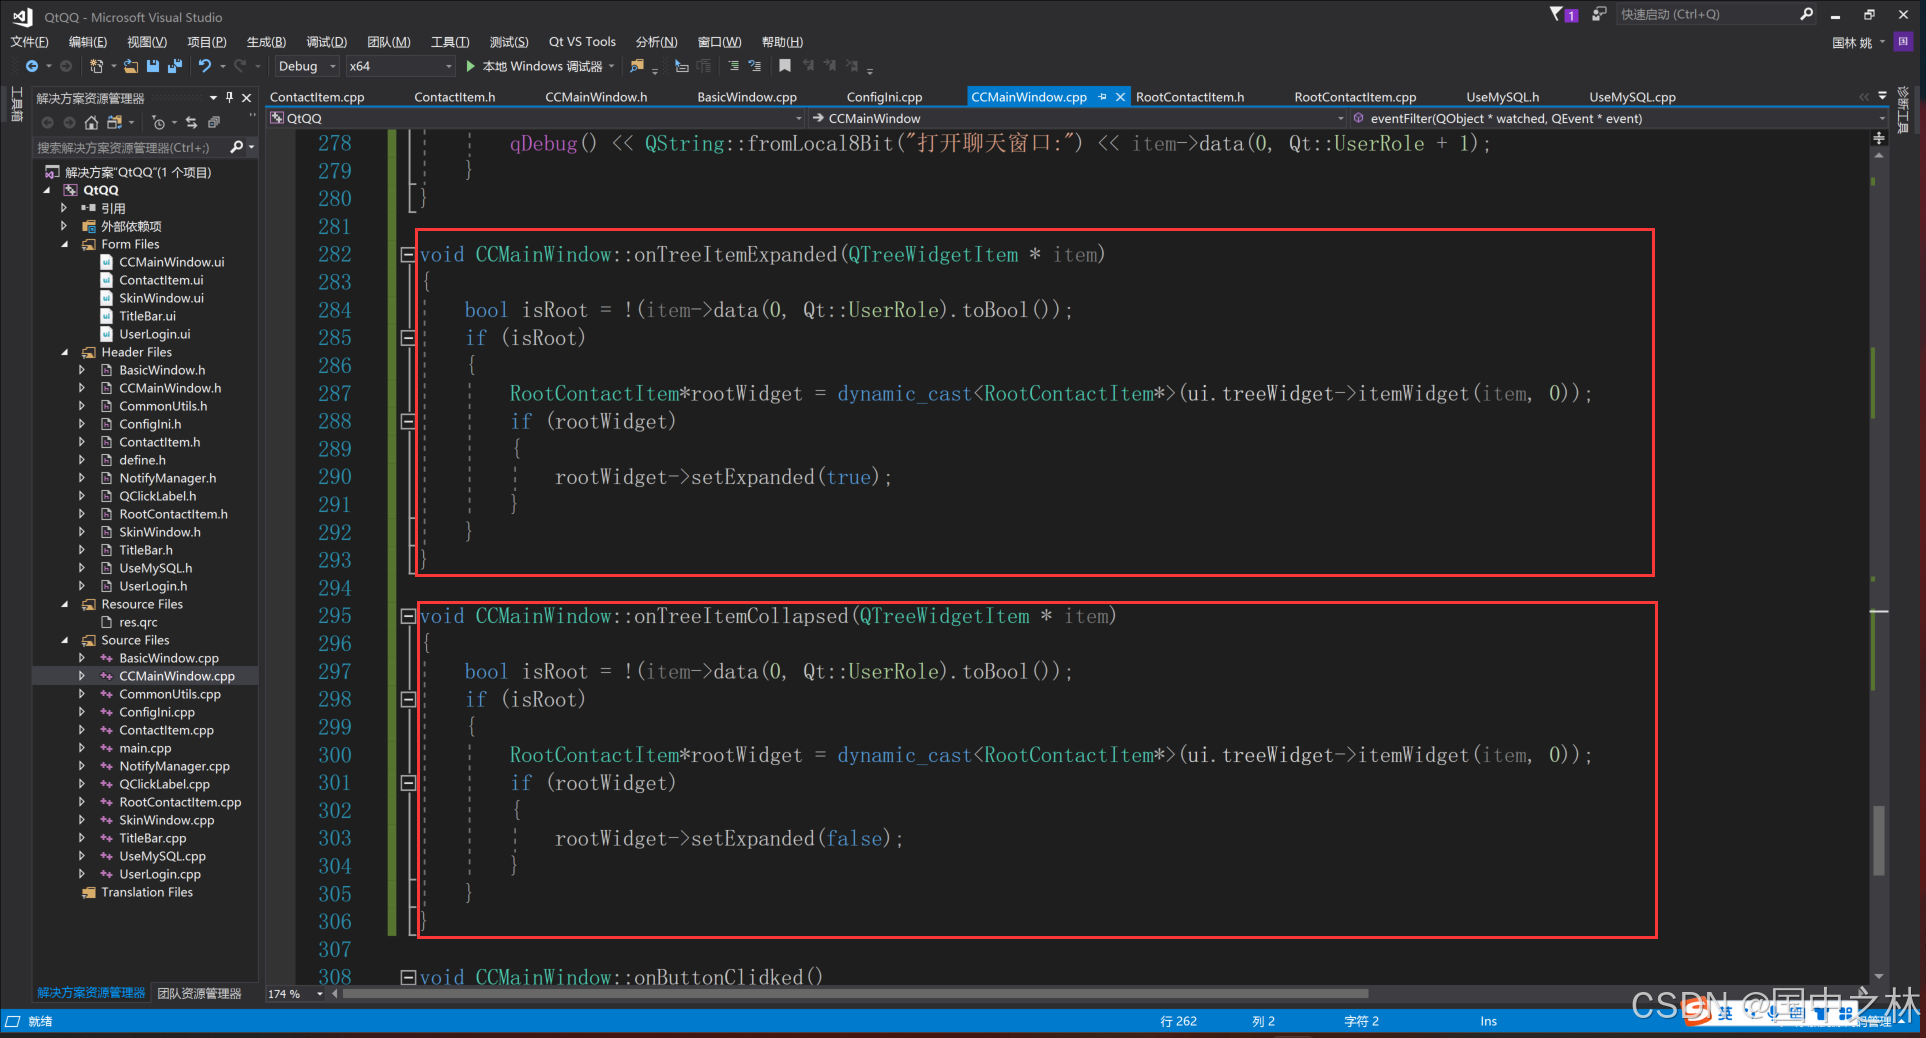Screen dimensions: 1926x1038
Task: Click the New Project icon in toolbar
Action: [96, 66]
